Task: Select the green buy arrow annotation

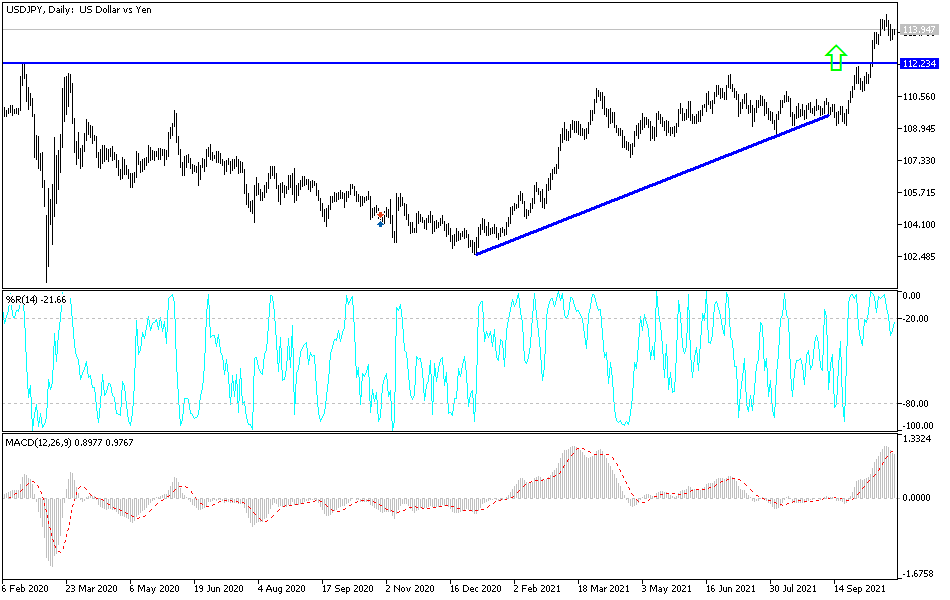Action: (x=835, y=55)
